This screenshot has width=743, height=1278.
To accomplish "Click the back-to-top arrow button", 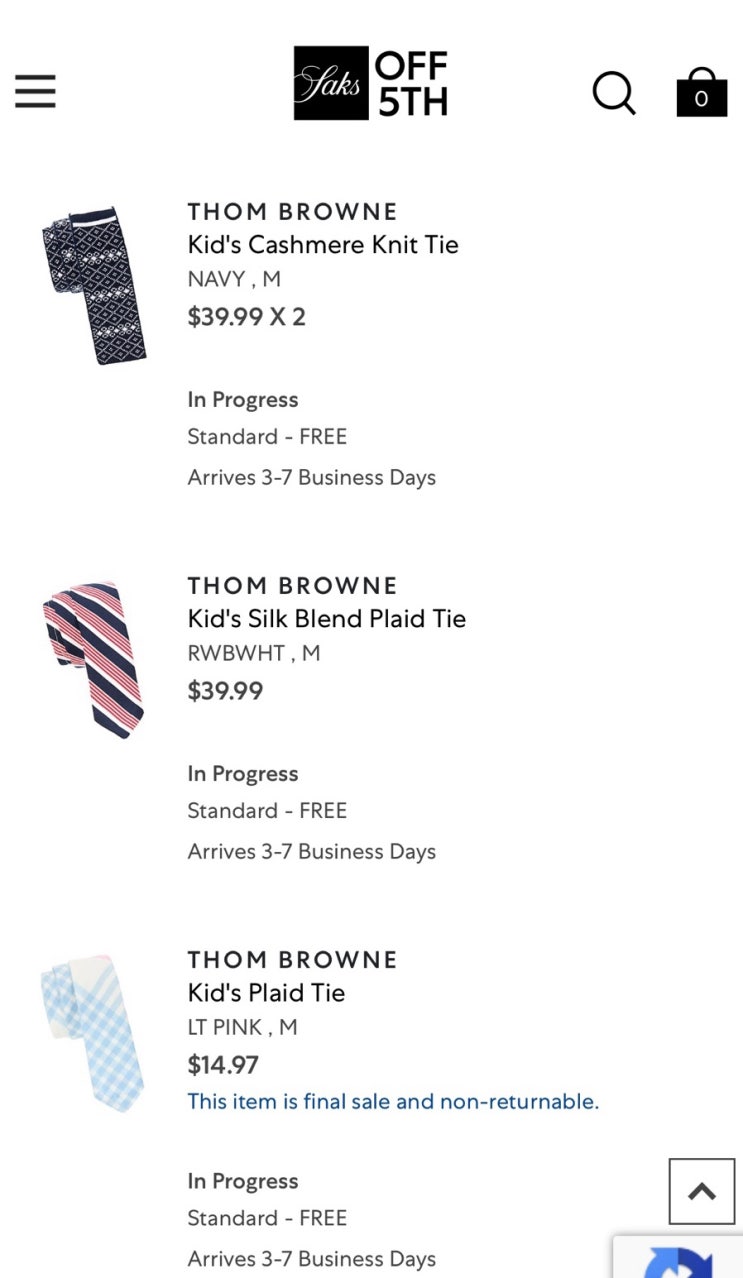I will (x=701, y=1191).
